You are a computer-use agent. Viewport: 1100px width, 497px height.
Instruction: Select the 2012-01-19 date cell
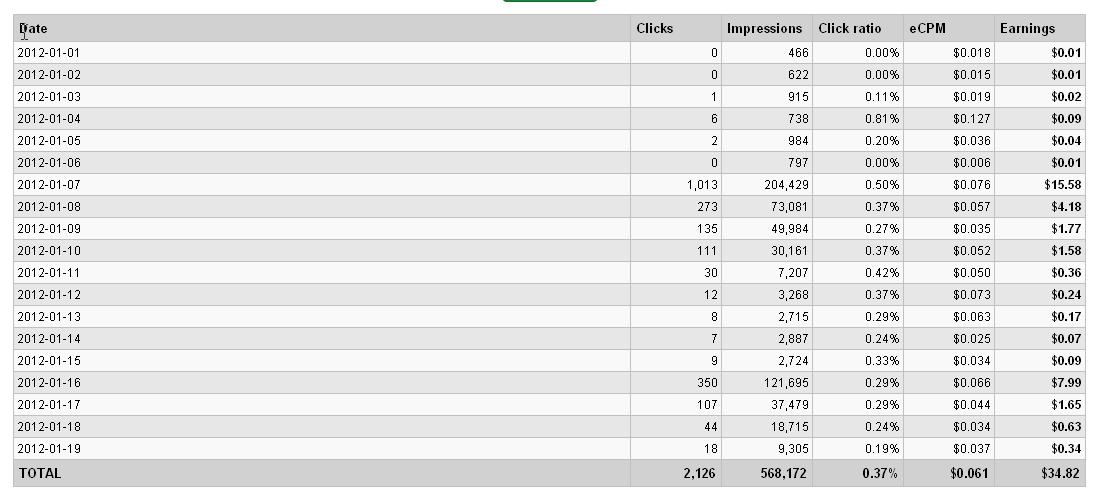click(49, 449)
